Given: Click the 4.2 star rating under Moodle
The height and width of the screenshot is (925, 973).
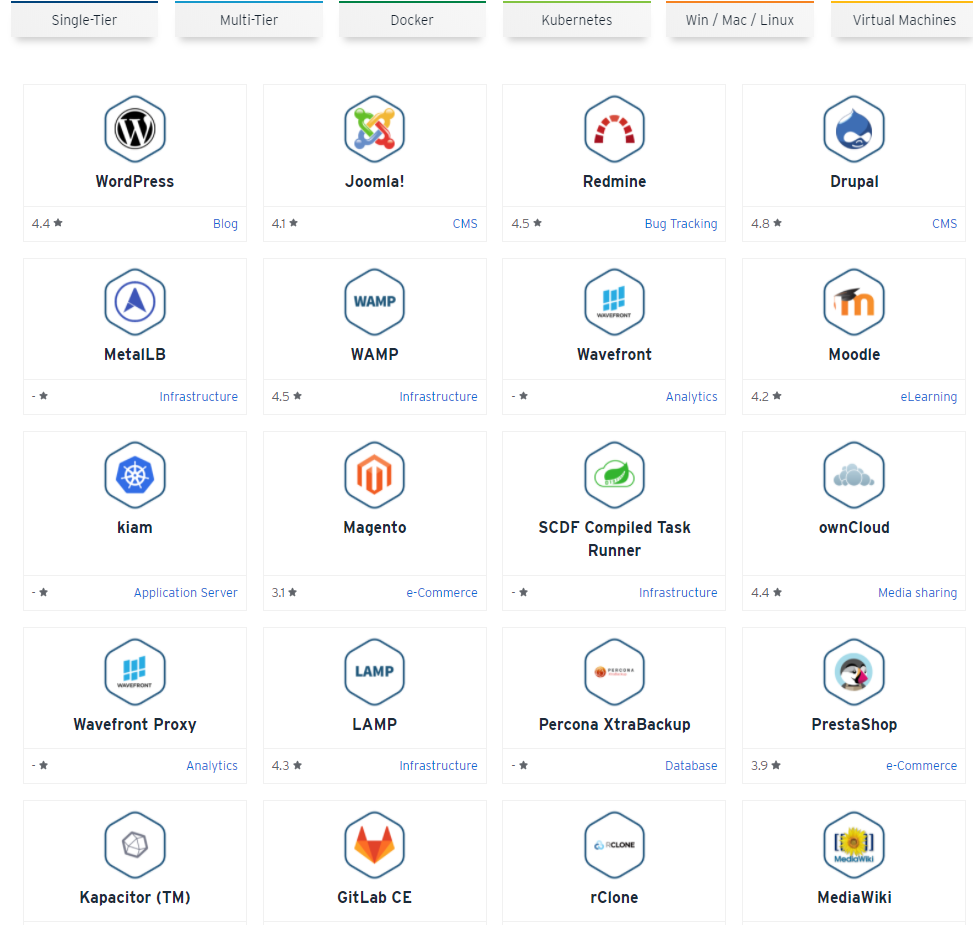Looking at the screenshot, I should coord(766,396).
